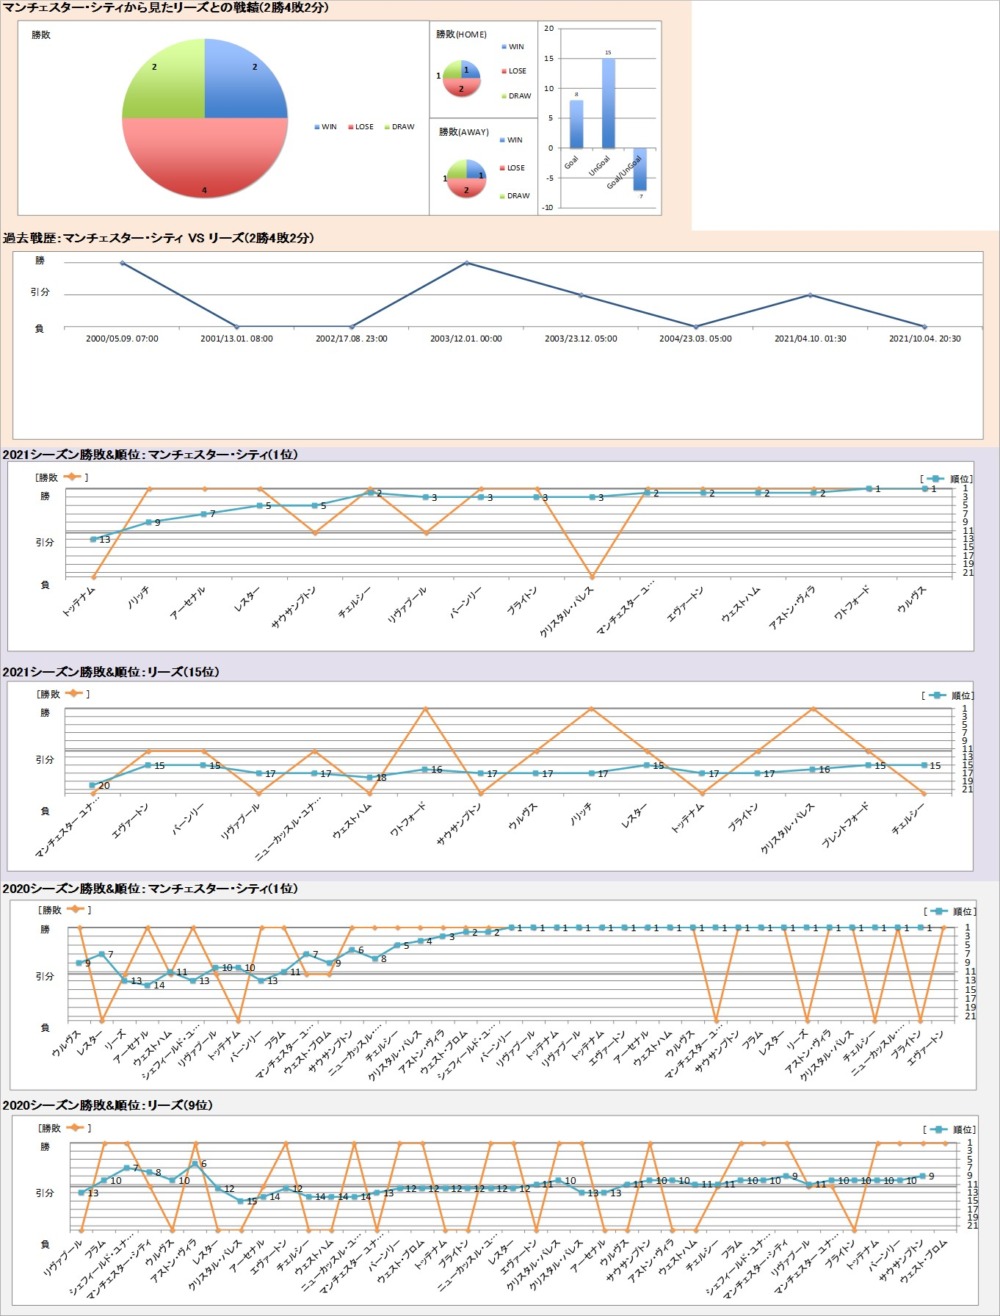The width and height of the screenshot is (1000, 1316).
Task: Click rank marker 13 in the 2021 Manchester City chart
Action: point(93,539)
